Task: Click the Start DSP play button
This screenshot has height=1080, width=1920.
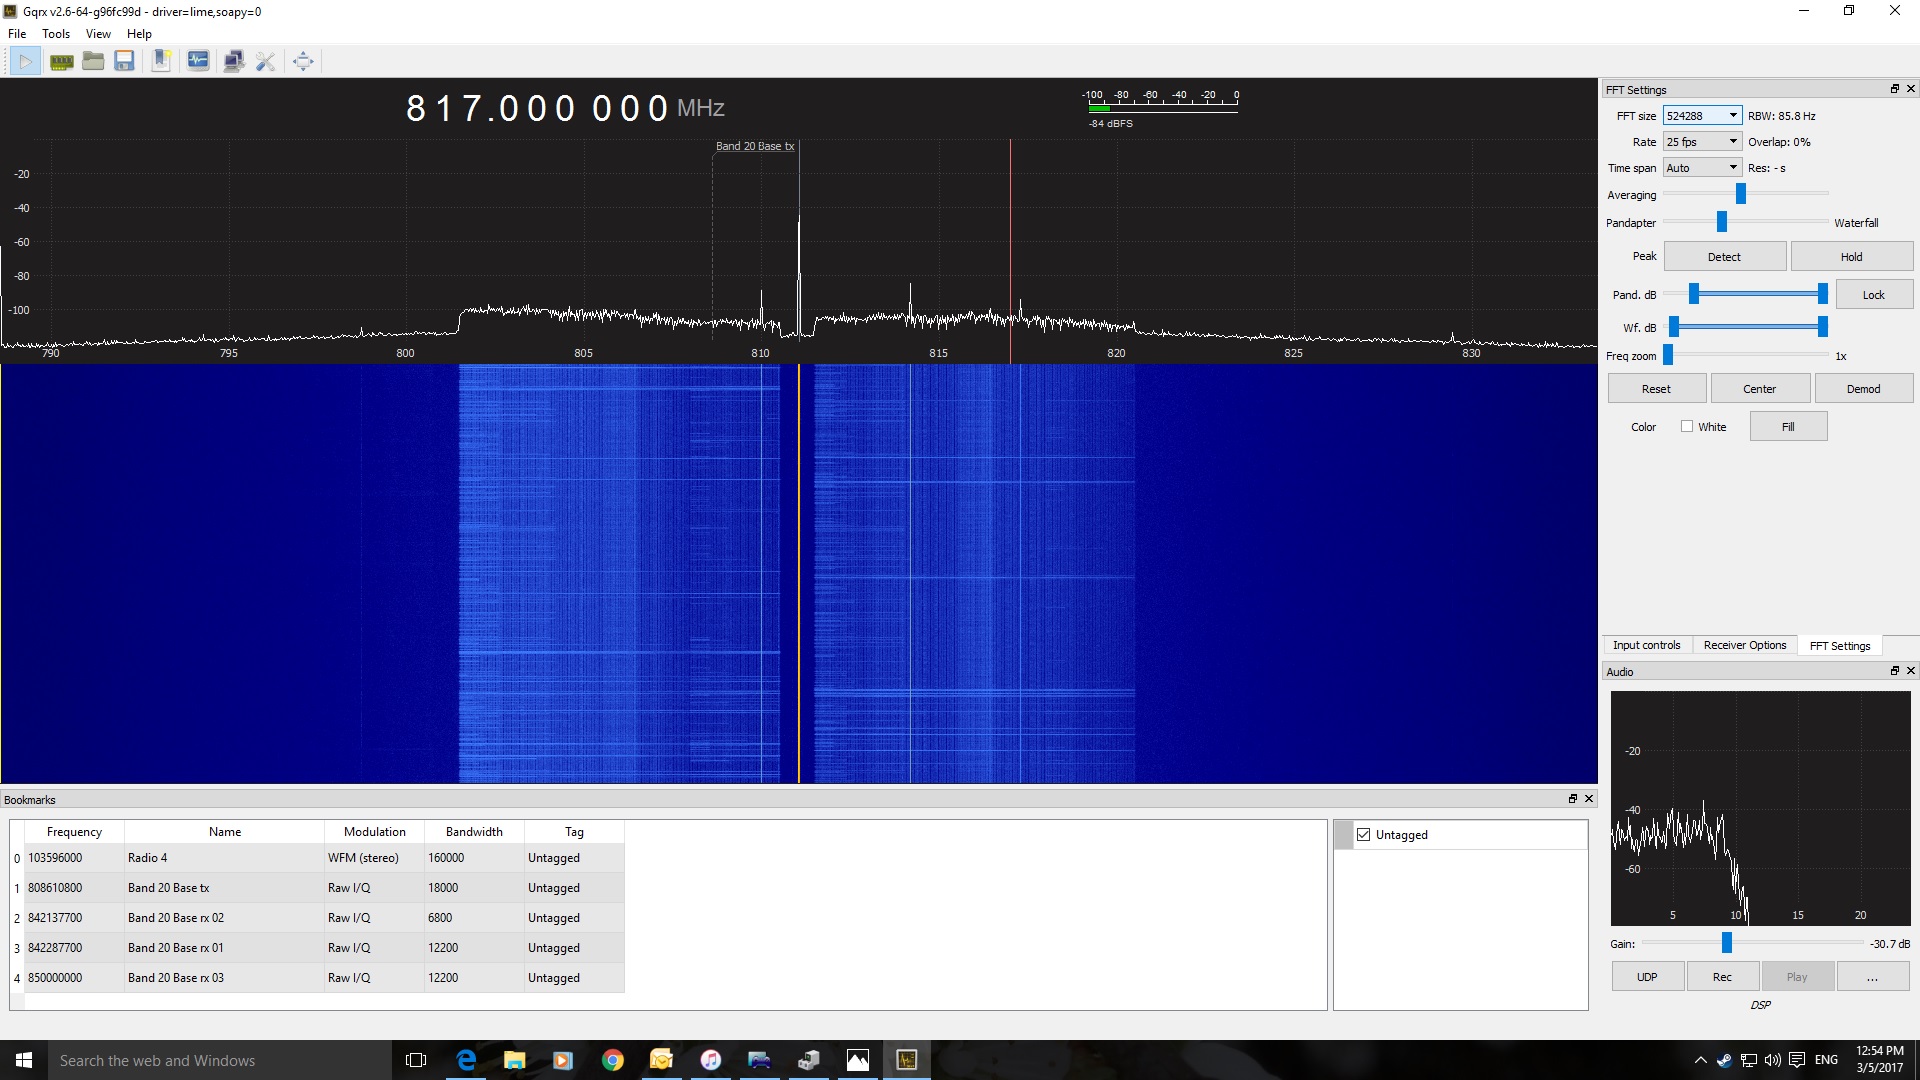Action: (24, 60)
